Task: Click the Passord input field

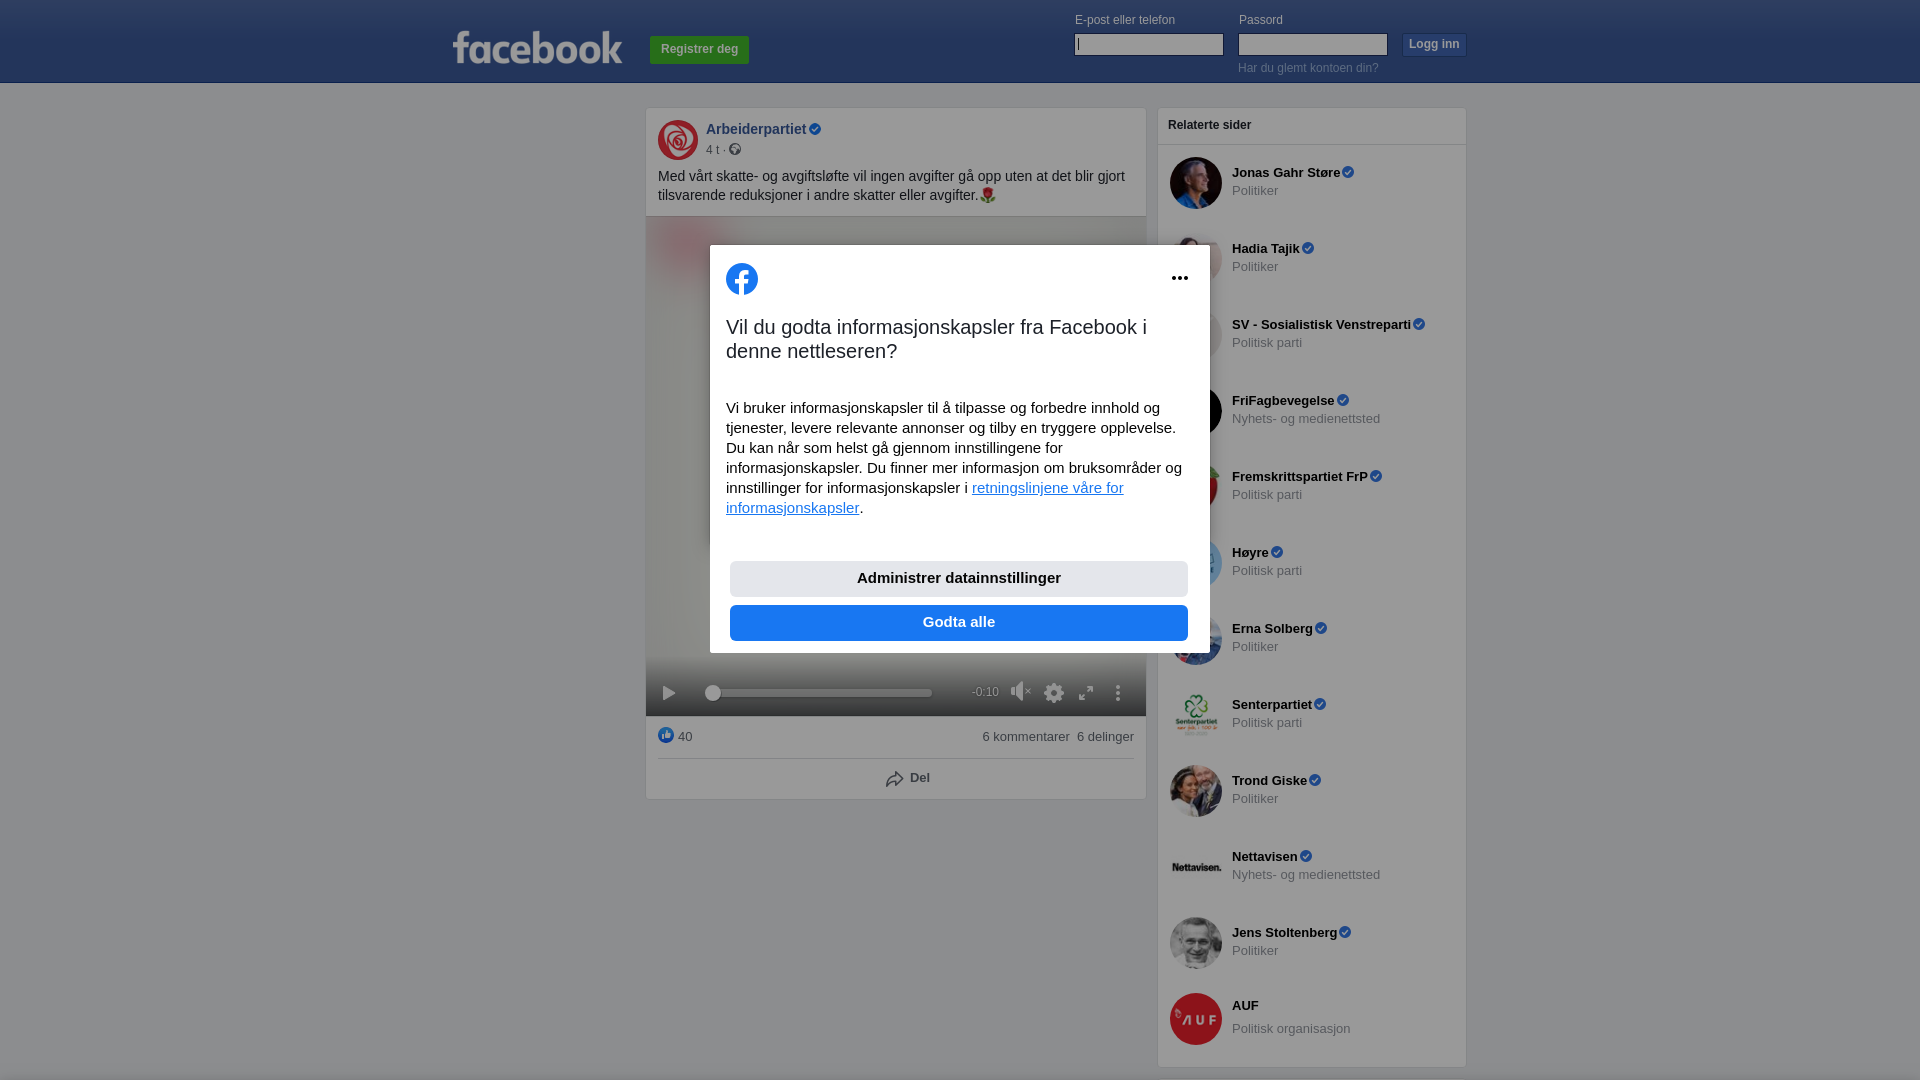Action: tap(1313, 44)
